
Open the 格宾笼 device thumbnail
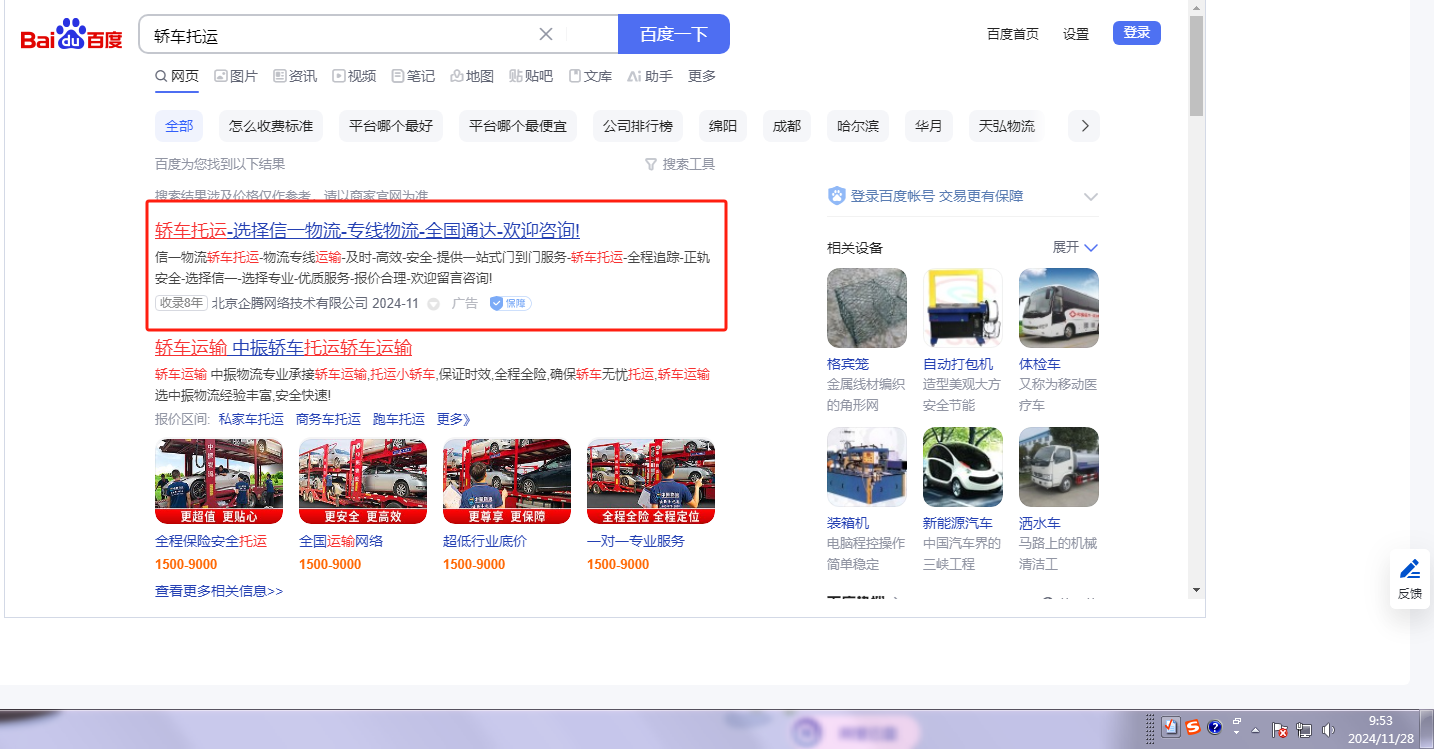(867, 308)
